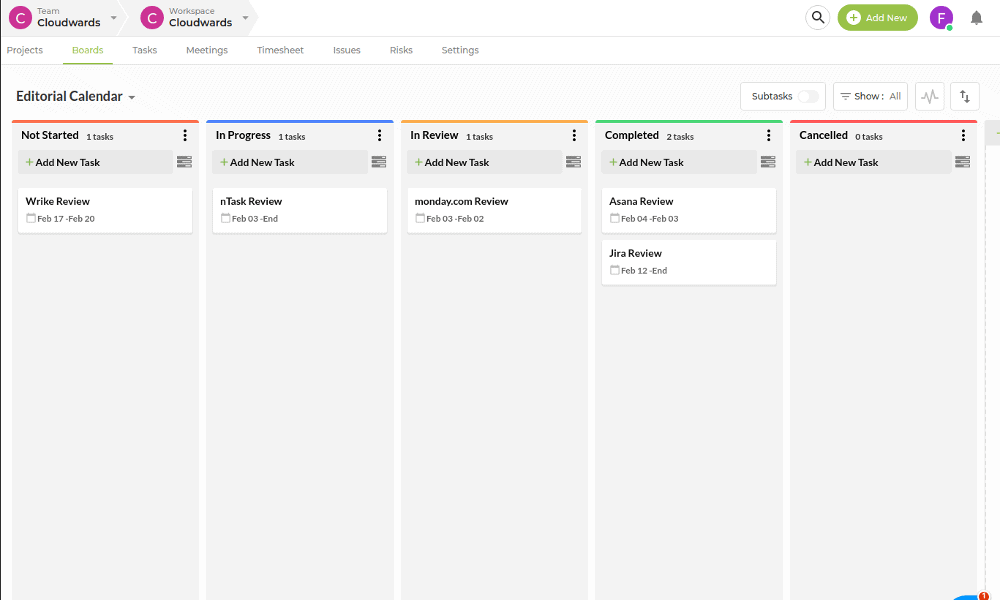Click template list icon in Completed column

click(x=768, y=162)
